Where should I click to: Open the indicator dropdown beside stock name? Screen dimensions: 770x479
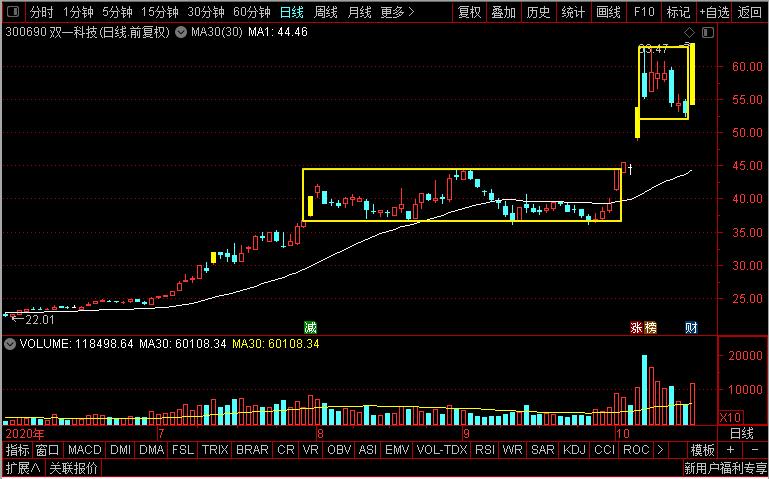pyautogui.click(x=181, y=32)
